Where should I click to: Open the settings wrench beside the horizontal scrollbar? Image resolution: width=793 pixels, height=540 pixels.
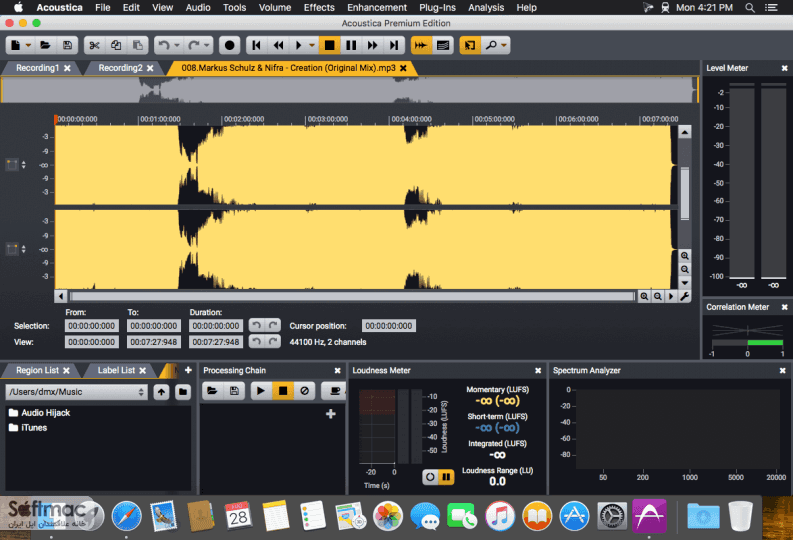point(685,297)
